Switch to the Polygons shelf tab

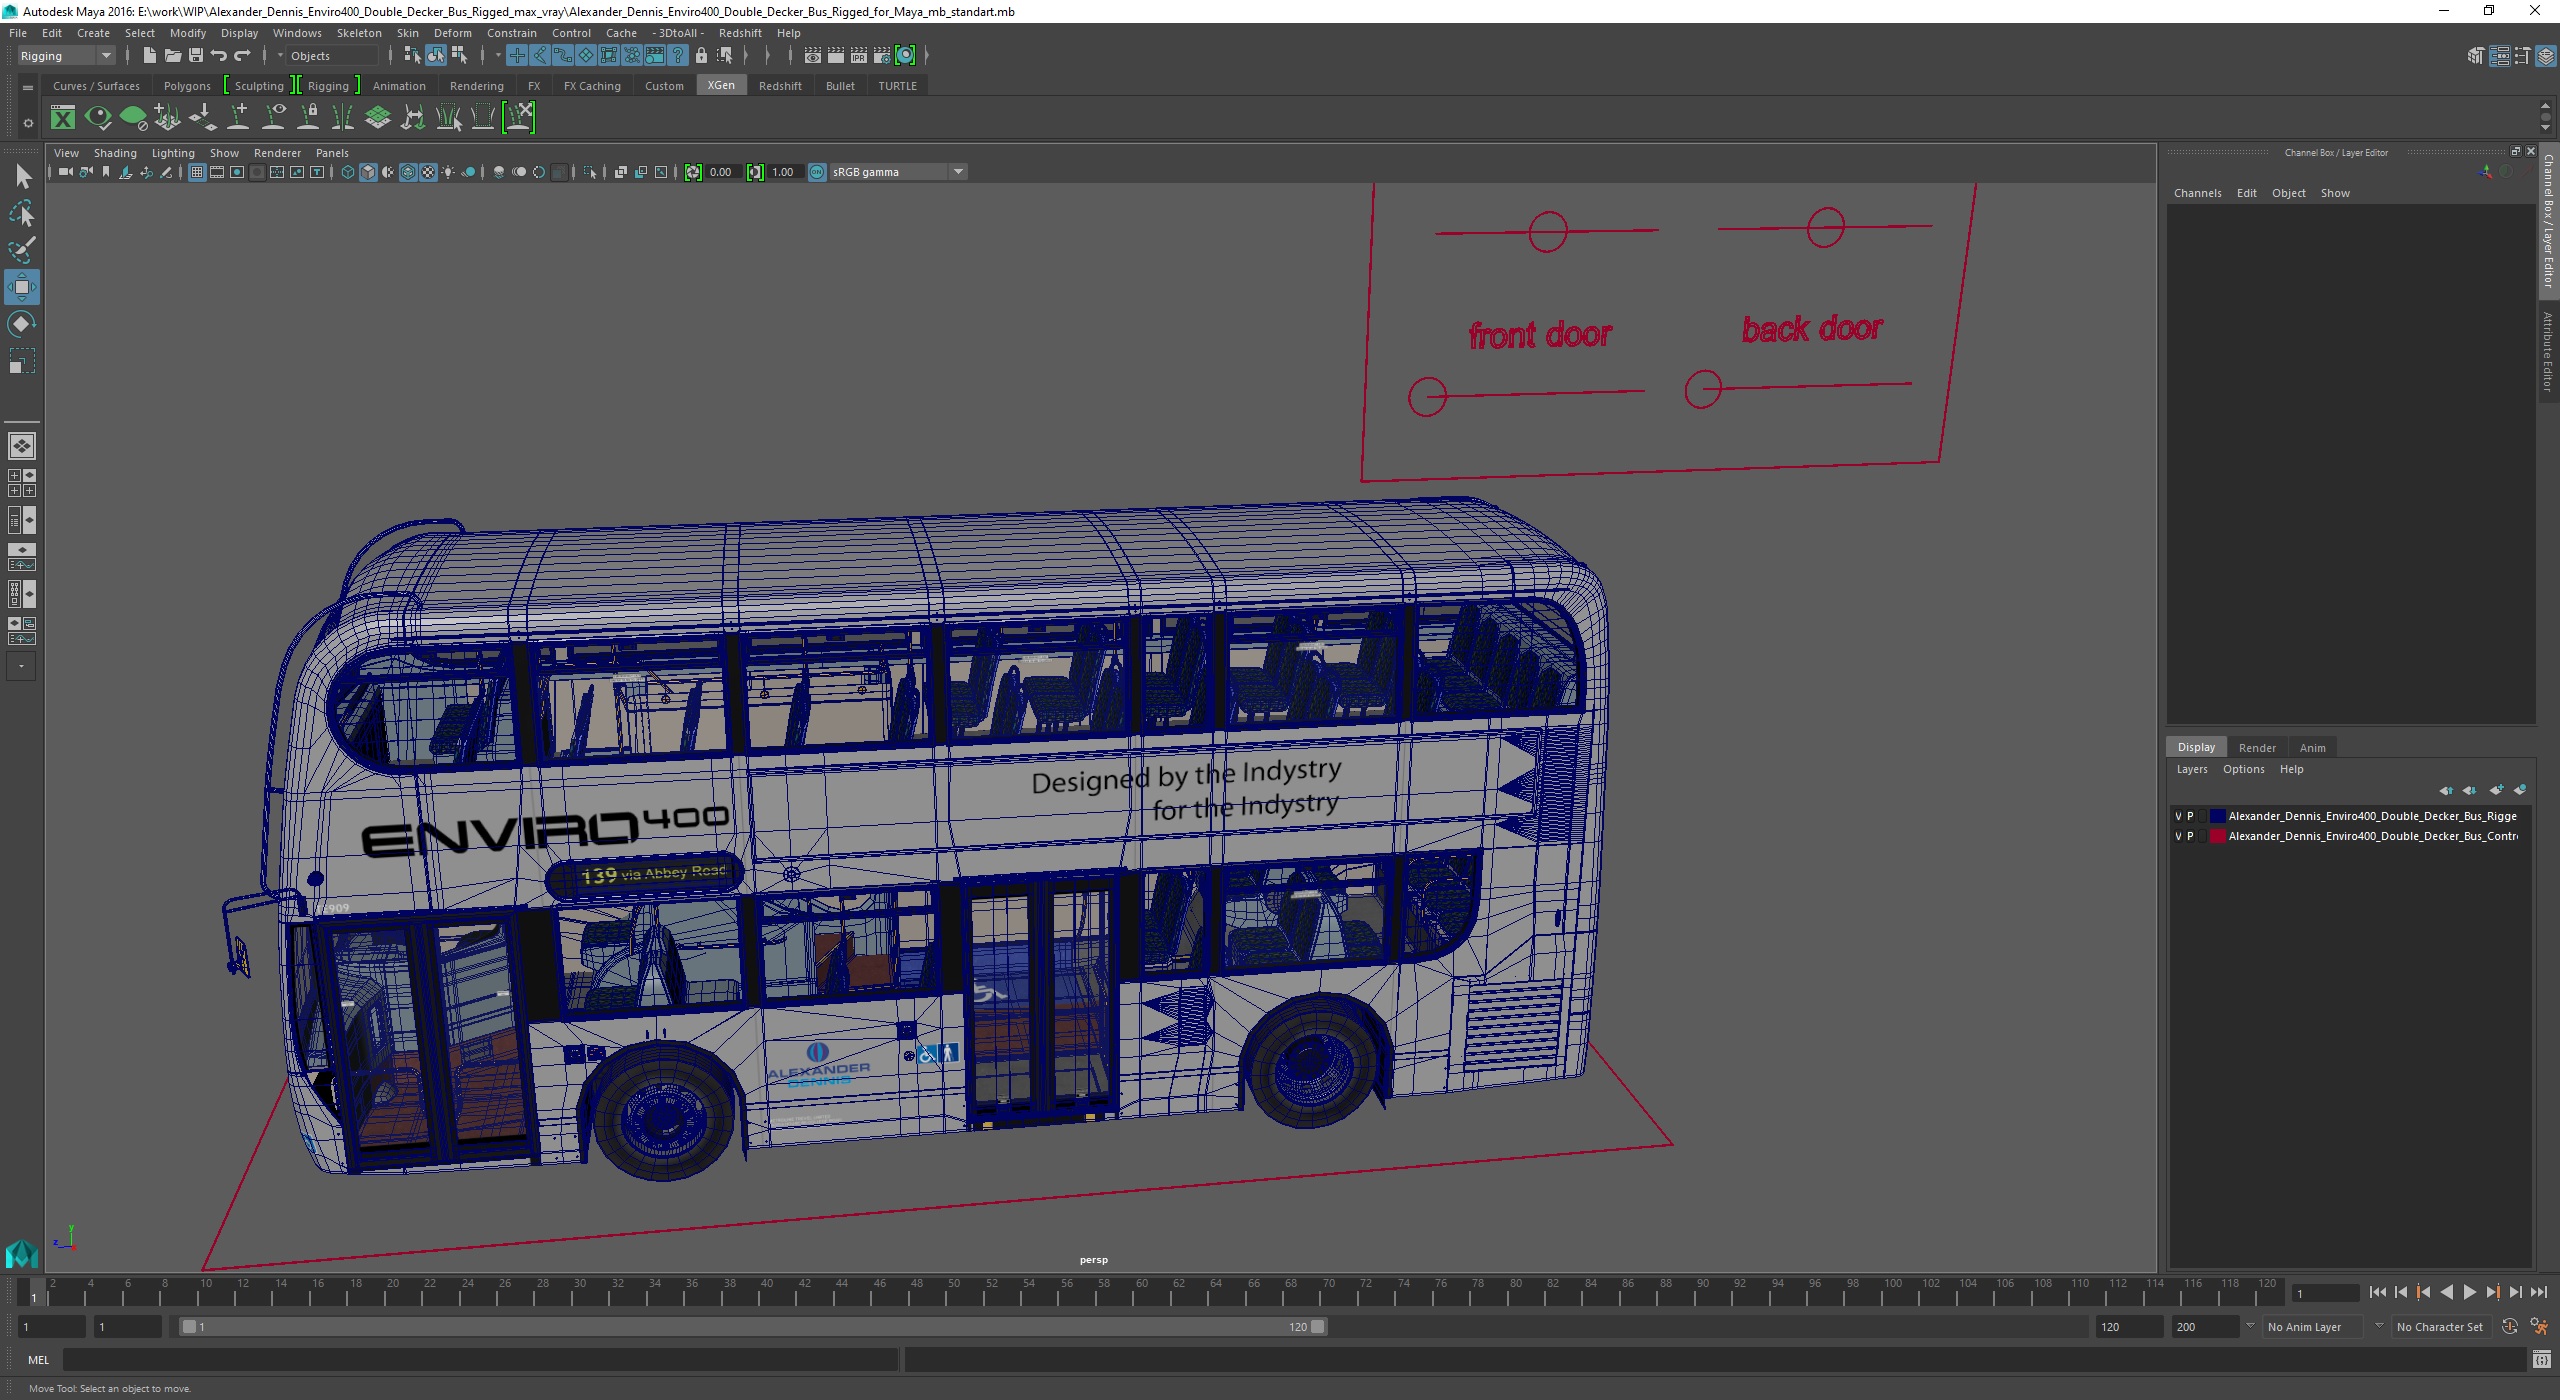(187, 86)
